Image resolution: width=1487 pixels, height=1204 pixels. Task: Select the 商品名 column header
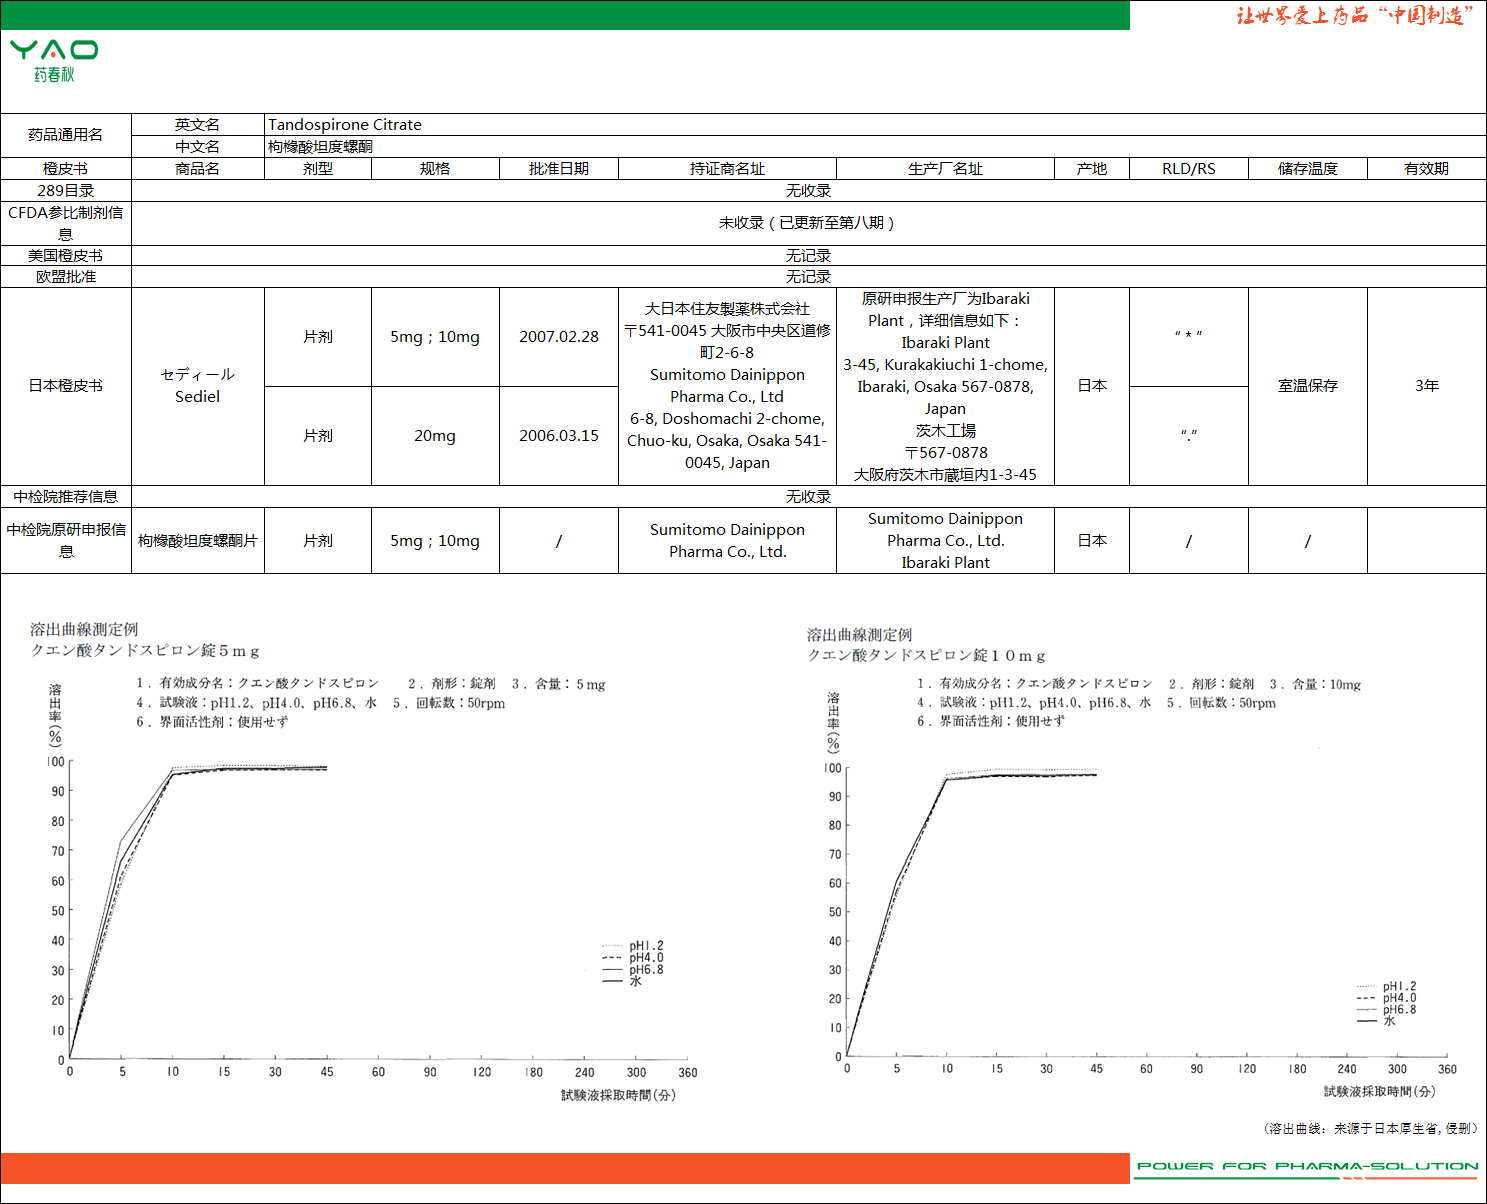(198, 169)
